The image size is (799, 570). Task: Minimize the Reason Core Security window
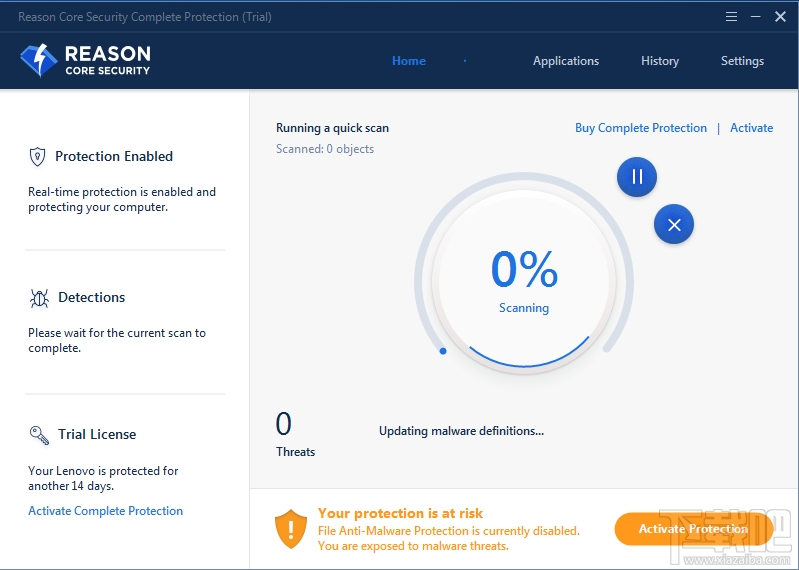[x=756, y=17]
